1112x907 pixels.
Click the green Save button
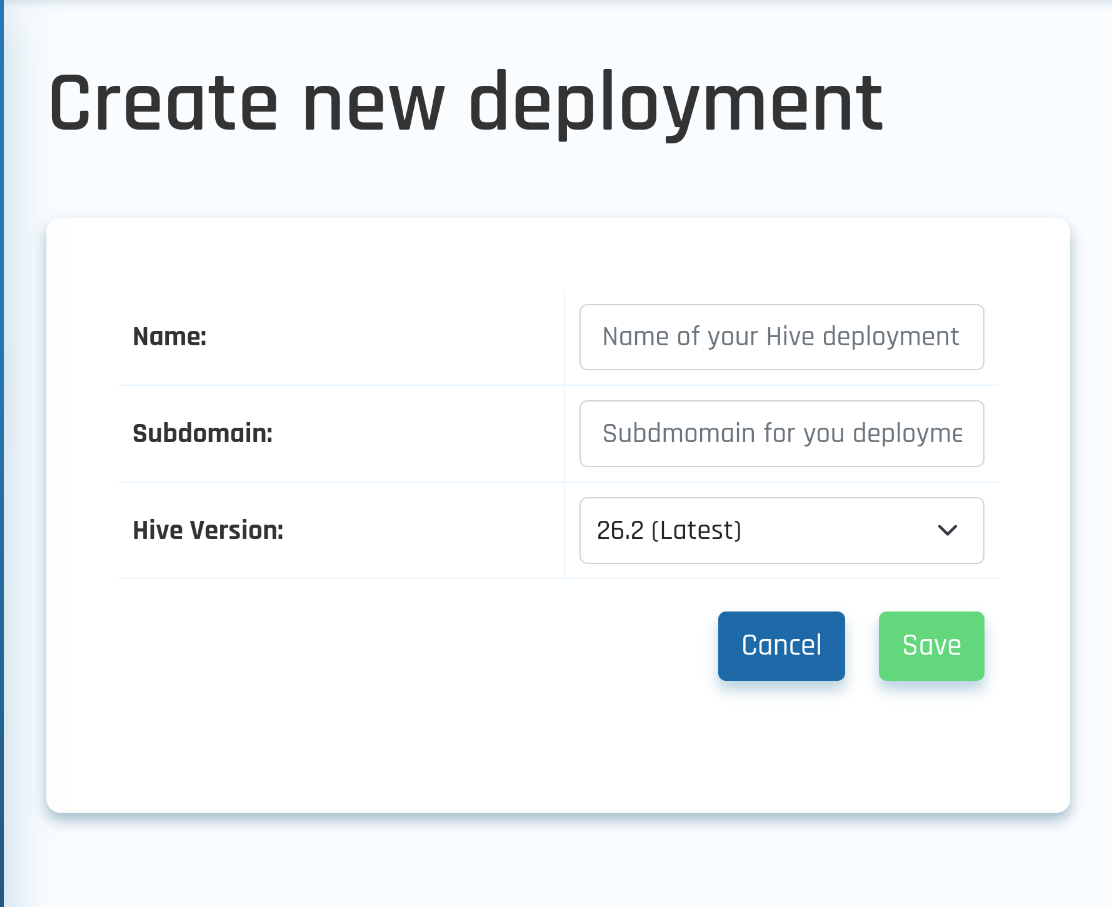coord(931,646)
